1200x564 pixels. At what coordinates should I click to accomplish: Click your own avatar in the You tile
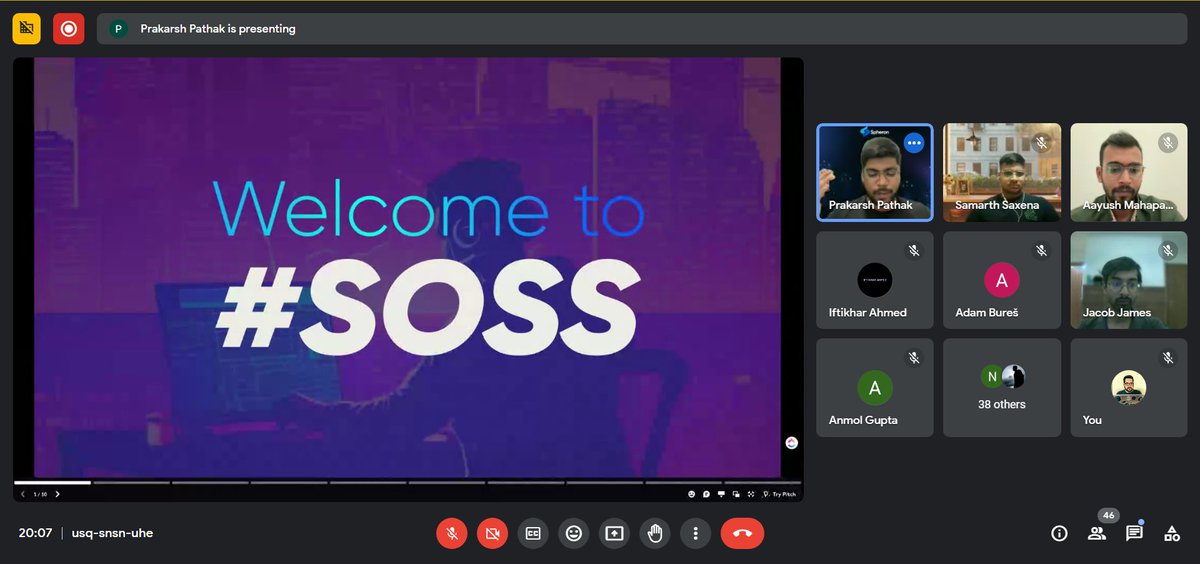click(x=1129, y=388)
